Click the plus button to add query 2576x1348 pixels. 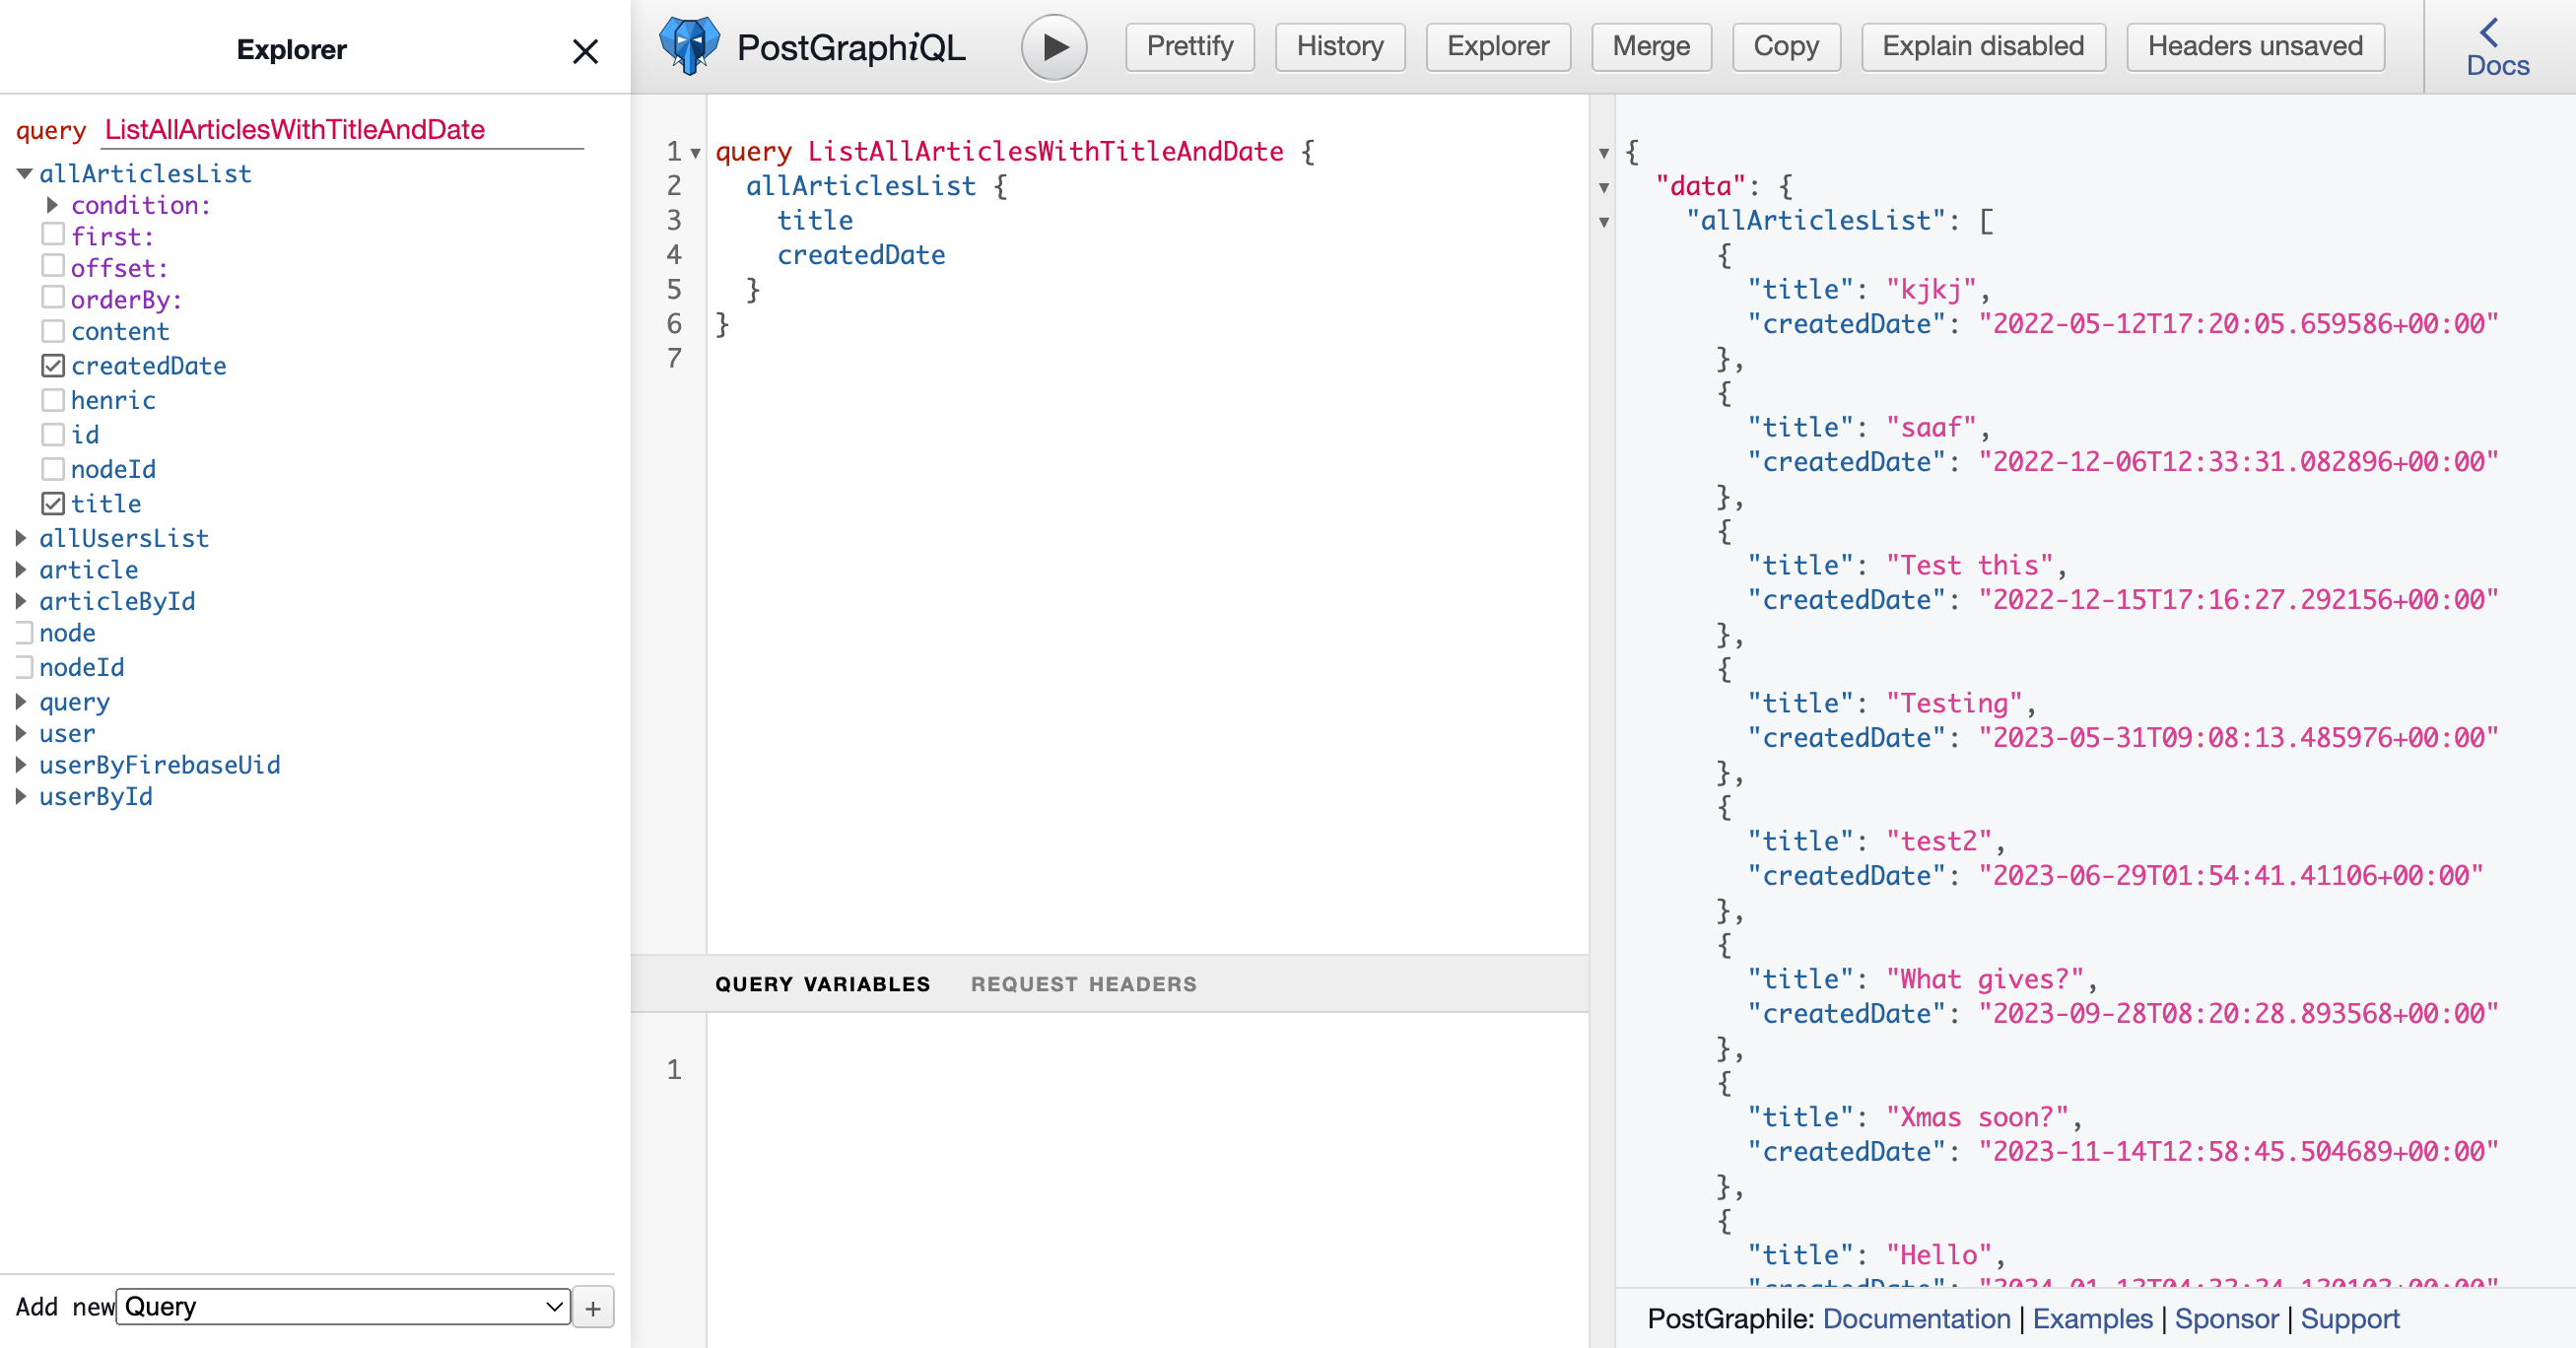(593, 1308)
